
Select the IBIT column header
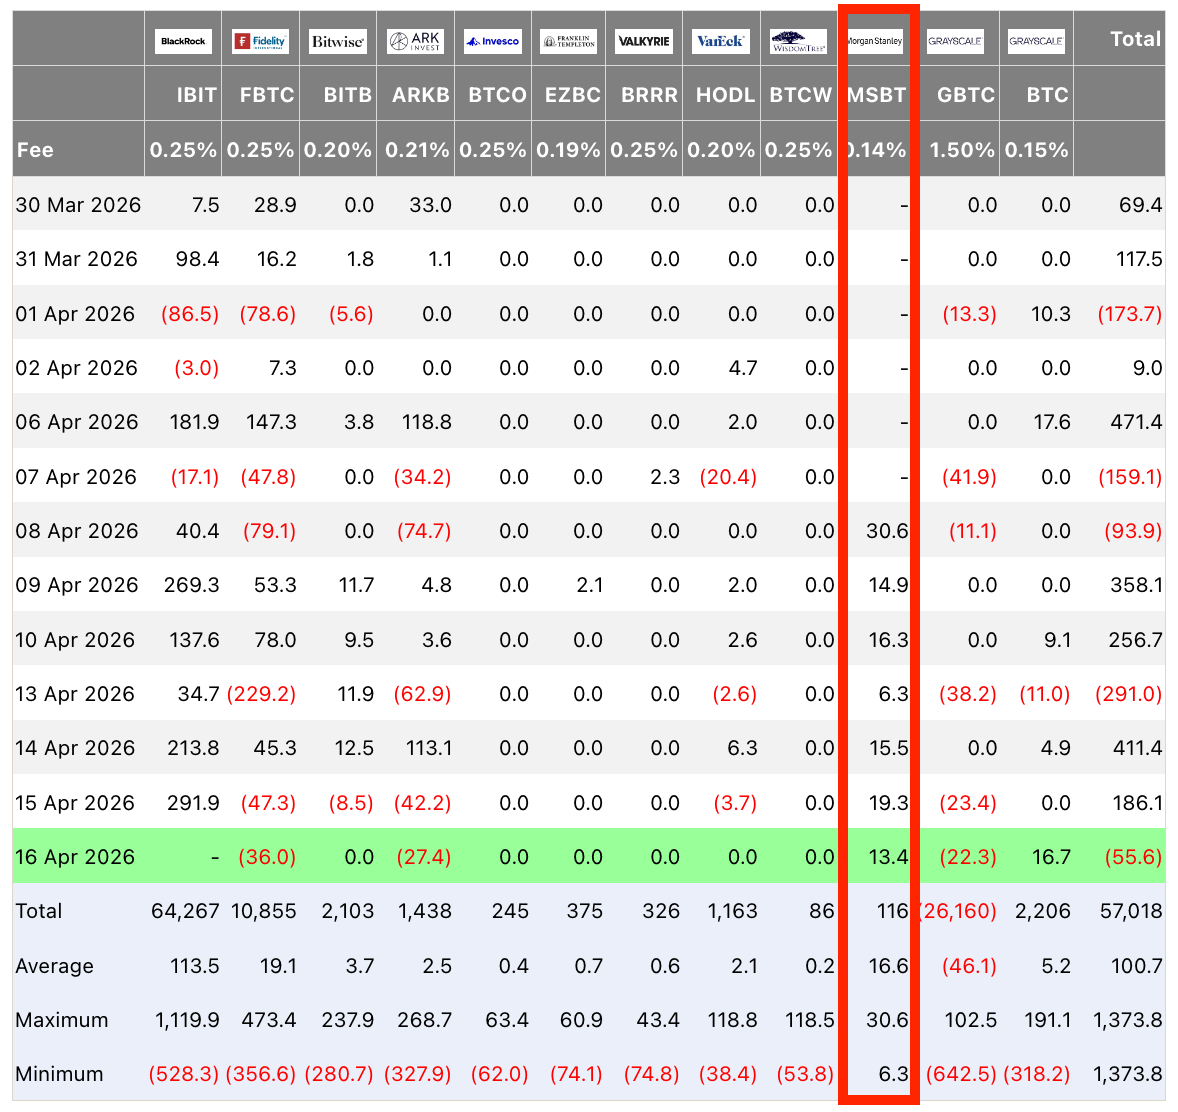[x=197, y=95]
